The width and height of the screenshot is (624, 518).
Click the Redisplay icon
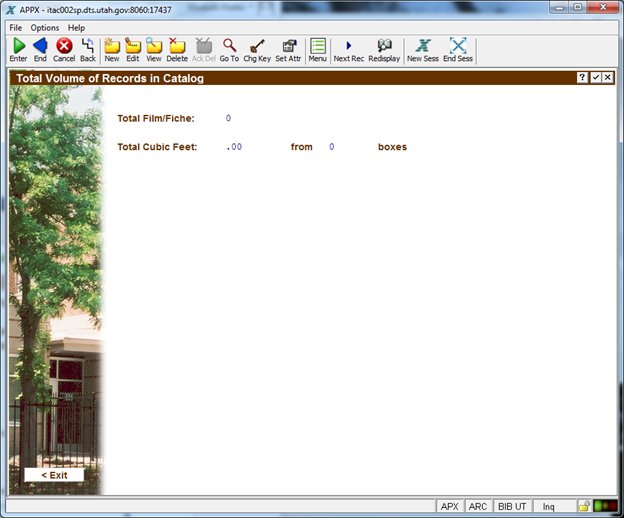(384, 46)
